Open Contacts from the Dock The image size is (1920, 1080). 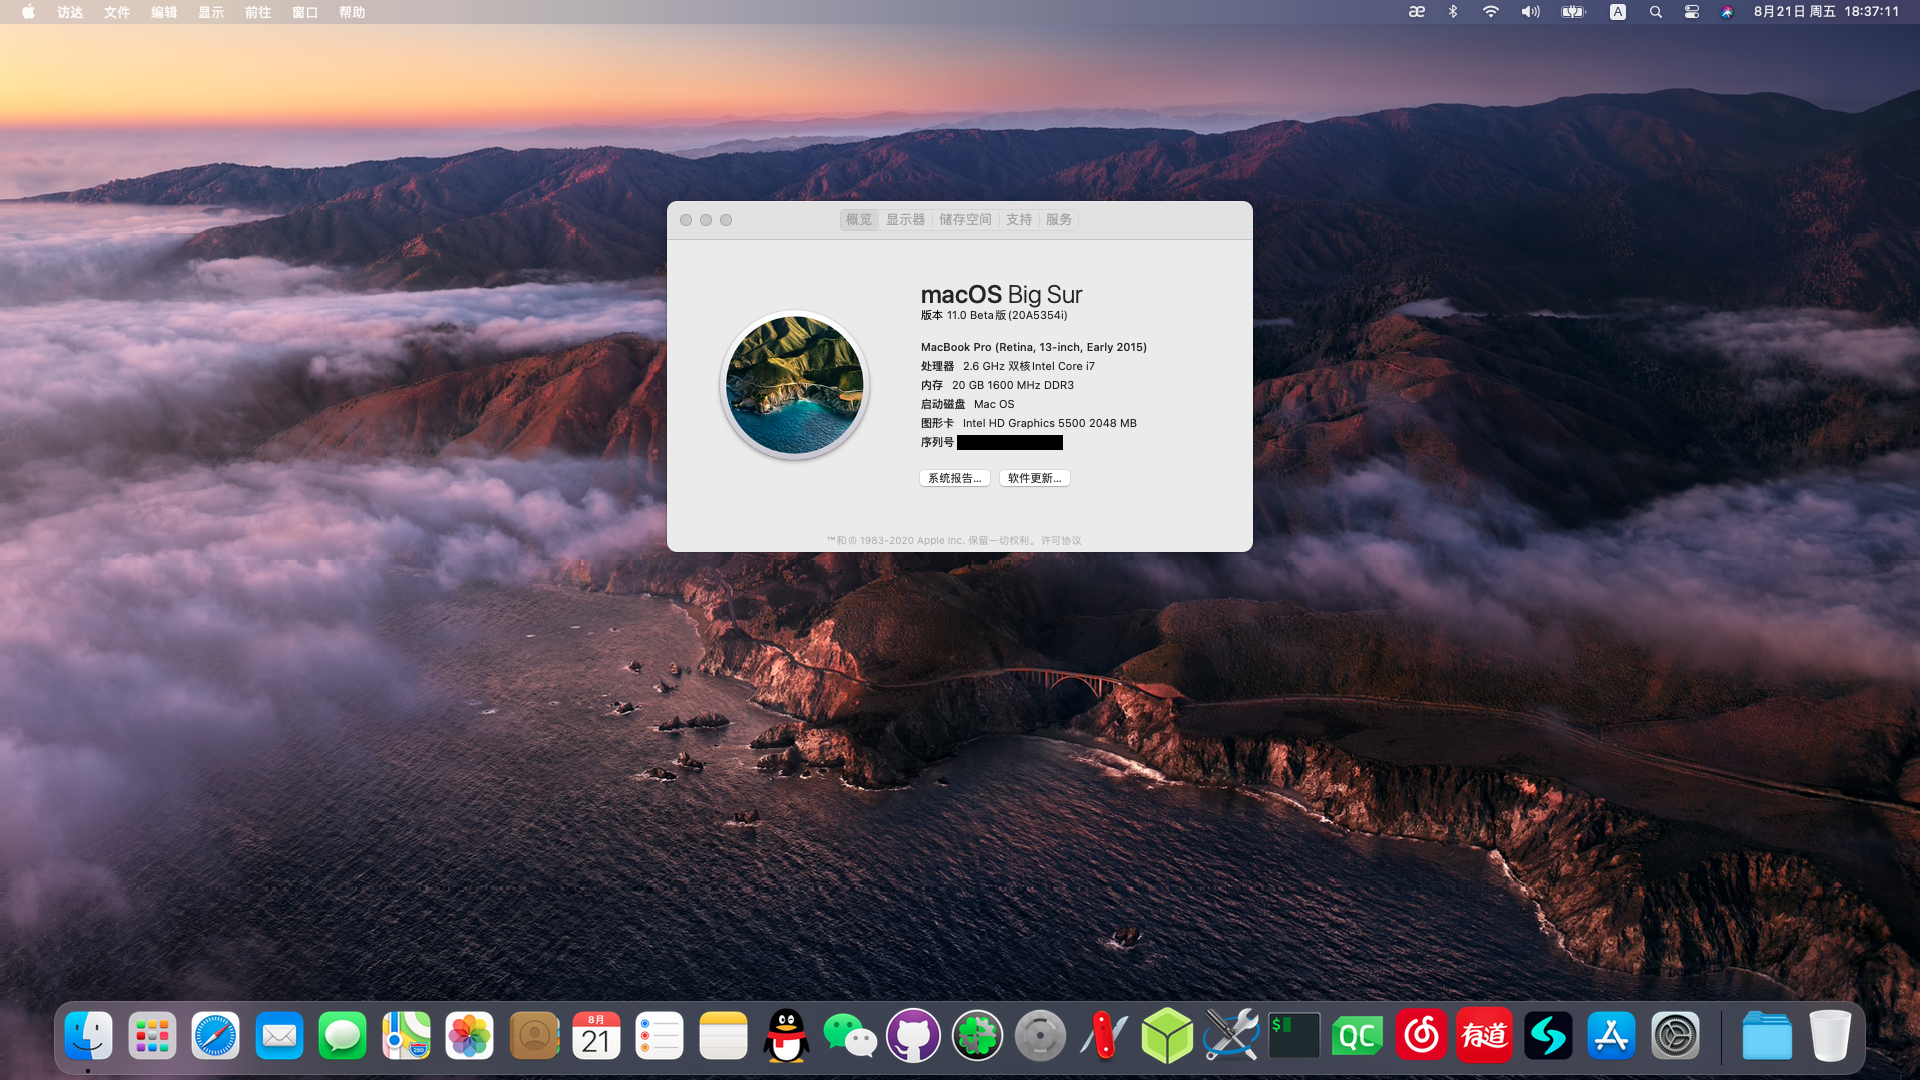click(533, 1036)
